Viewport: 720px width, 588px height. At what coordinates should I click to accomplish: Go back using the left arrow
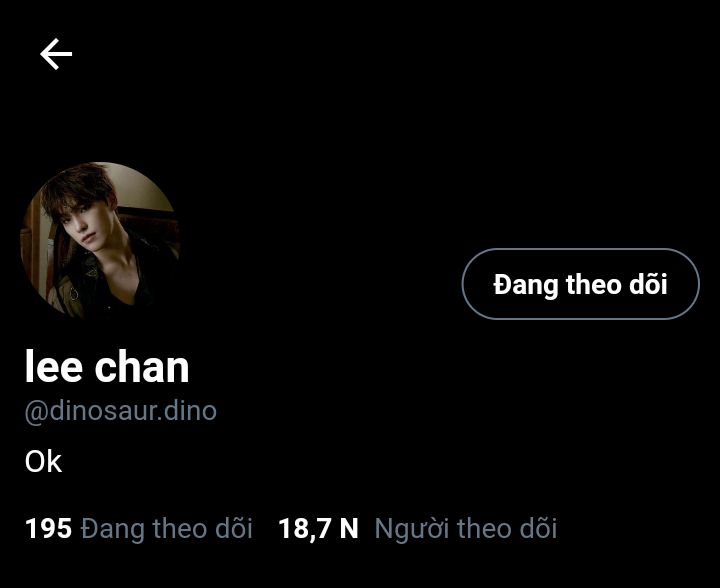coord(56,54)
